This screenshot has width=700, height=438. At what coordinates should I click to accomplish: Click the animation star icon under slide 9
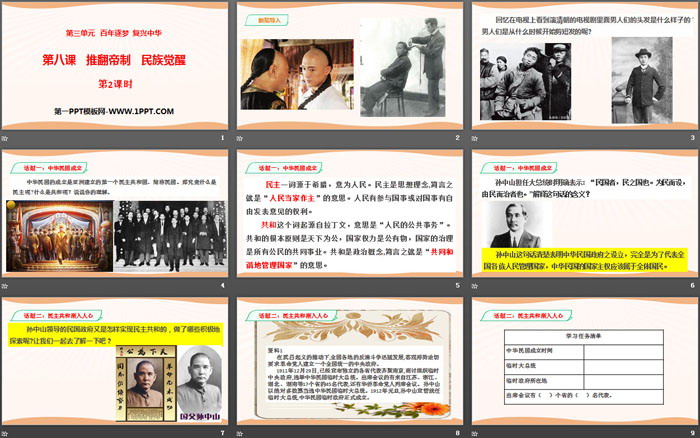[x=475, y=434]
